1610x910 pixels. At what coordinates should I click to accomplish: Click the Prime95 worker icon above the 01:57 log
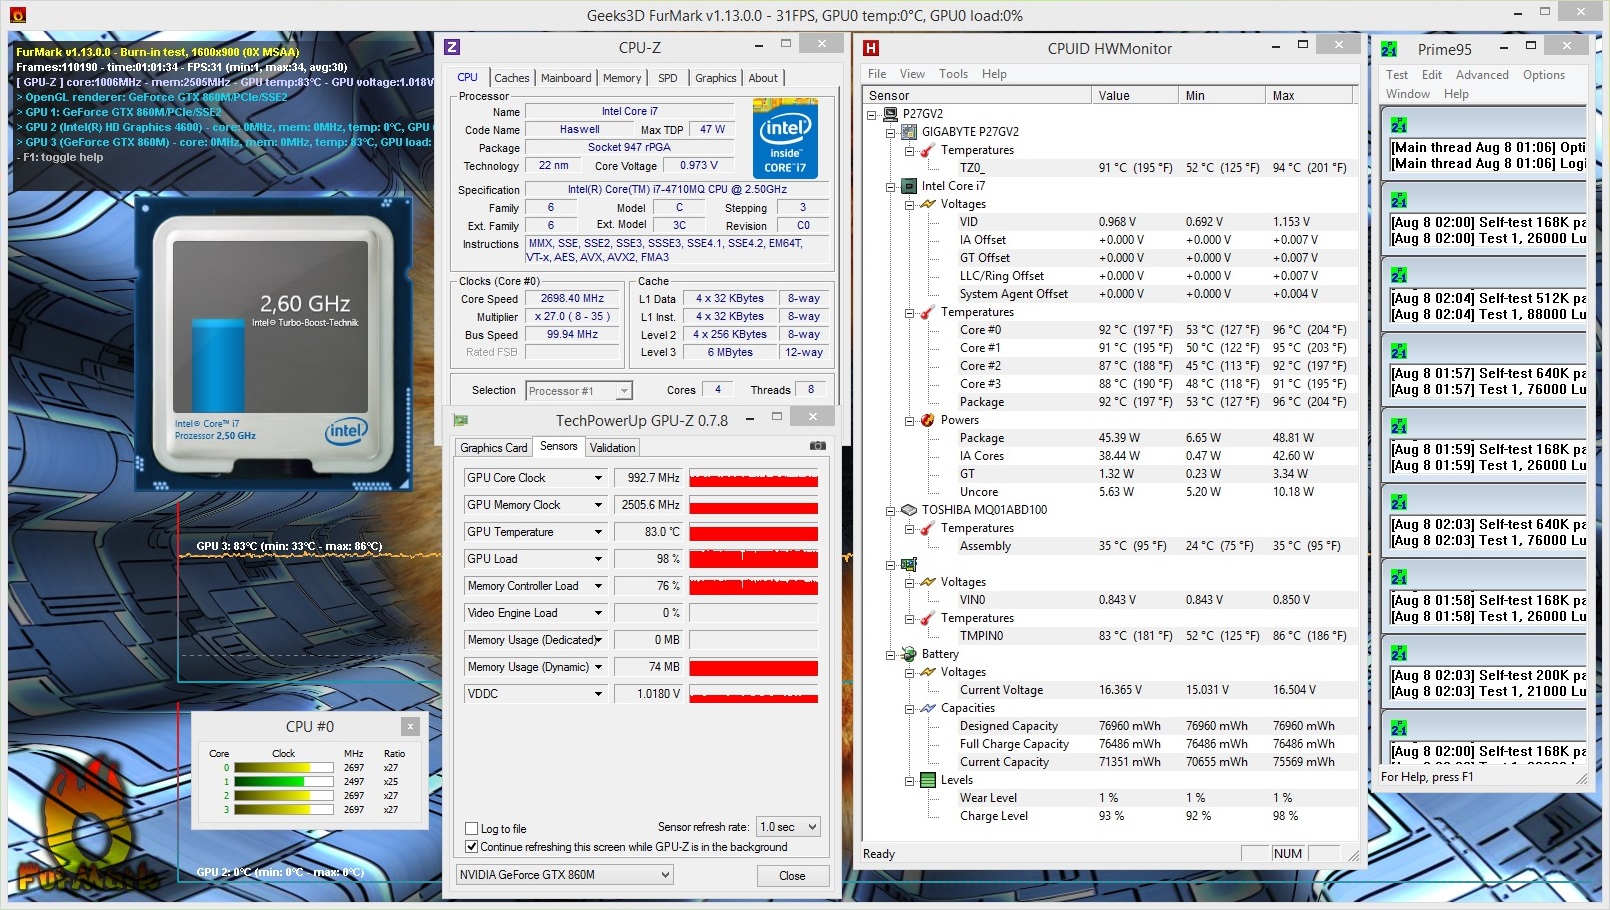(x=1399, y=351)
